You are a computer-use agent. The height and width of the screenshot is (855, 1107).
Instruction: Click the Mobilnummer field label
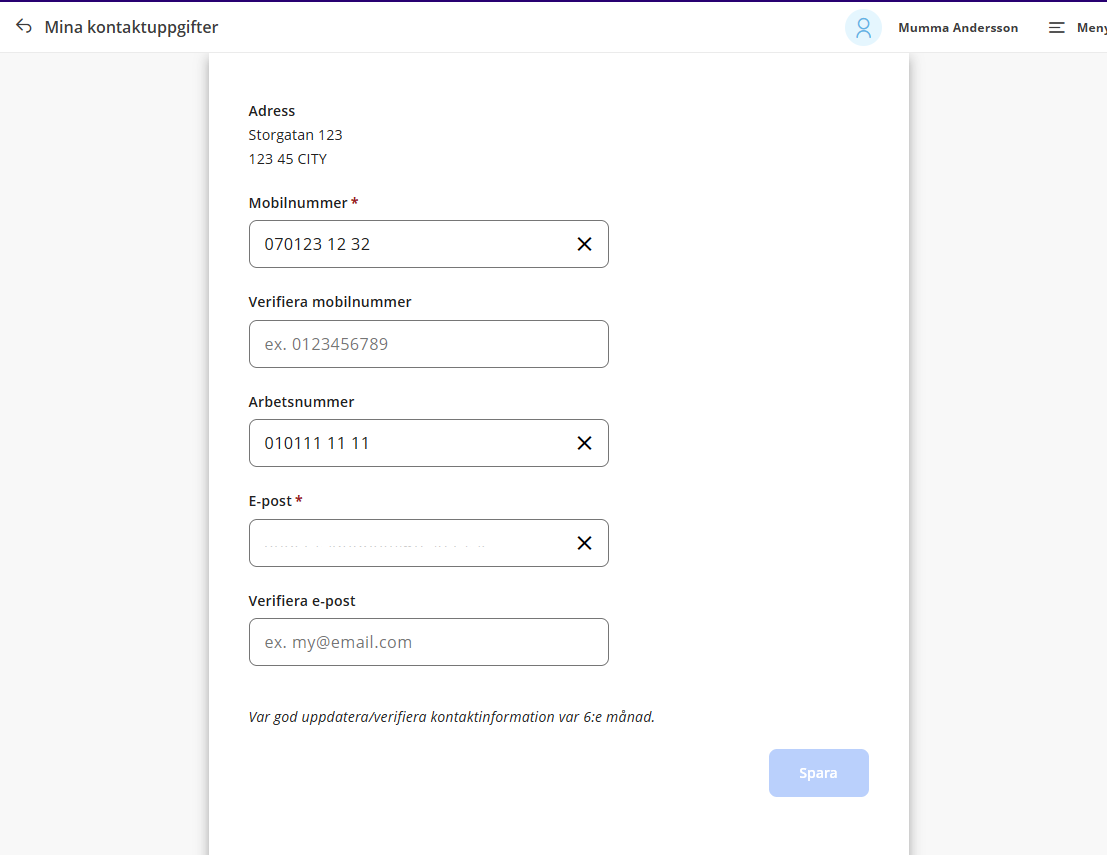297,203
